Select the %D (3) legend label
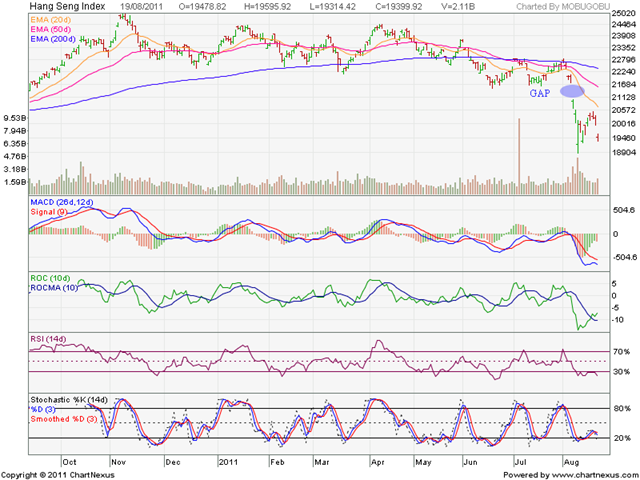 43,409
